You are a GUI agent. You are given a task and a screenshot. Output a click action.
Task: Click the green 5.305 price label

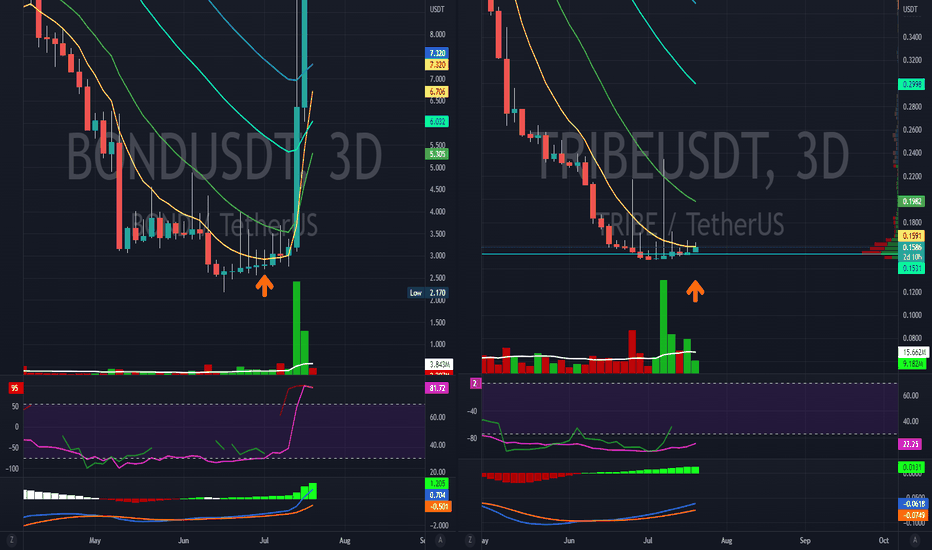pos(437,154)
